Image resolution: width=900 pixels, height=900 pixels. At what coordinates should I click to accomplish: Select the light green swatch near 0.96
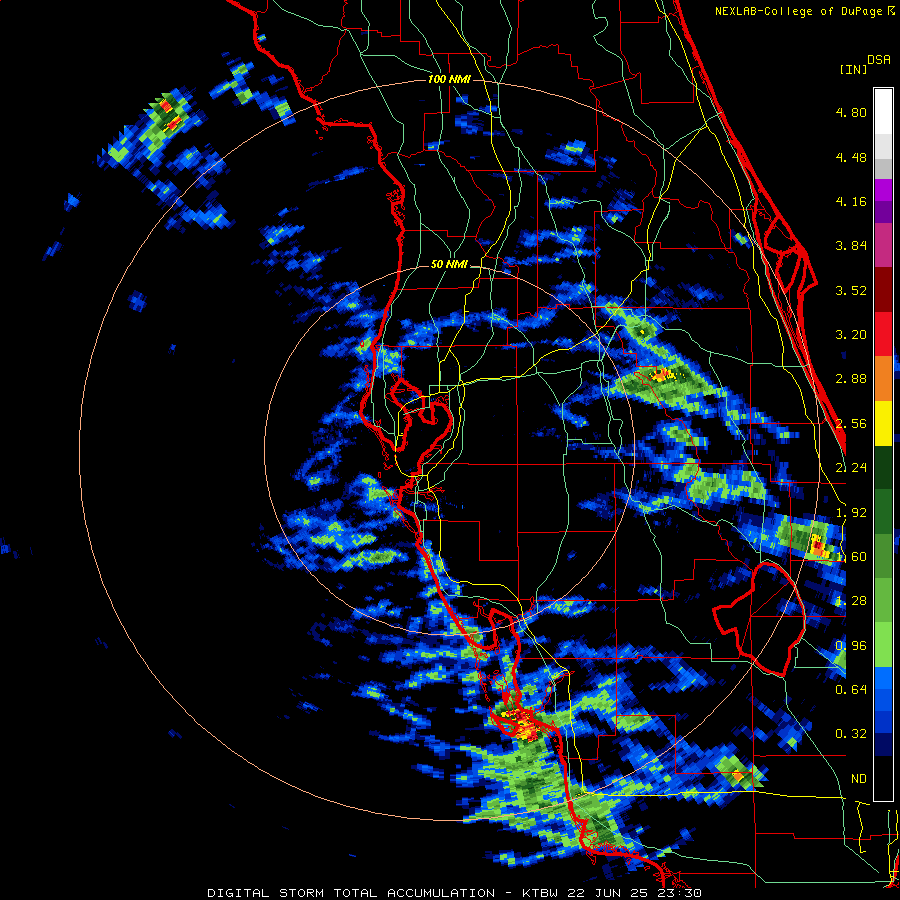tap(883, 645)
